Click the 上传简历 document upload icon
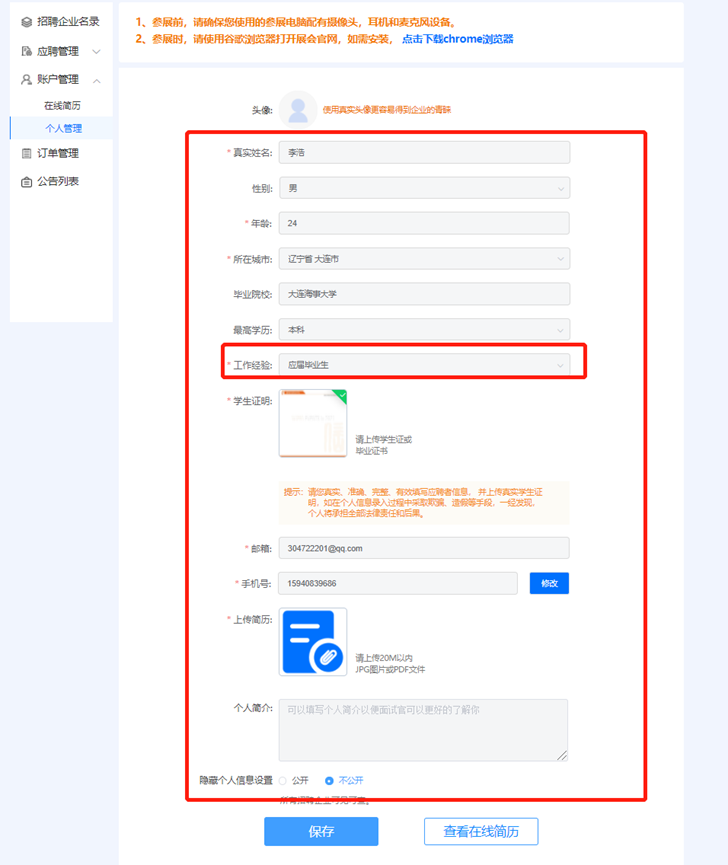 pos(313,641)
